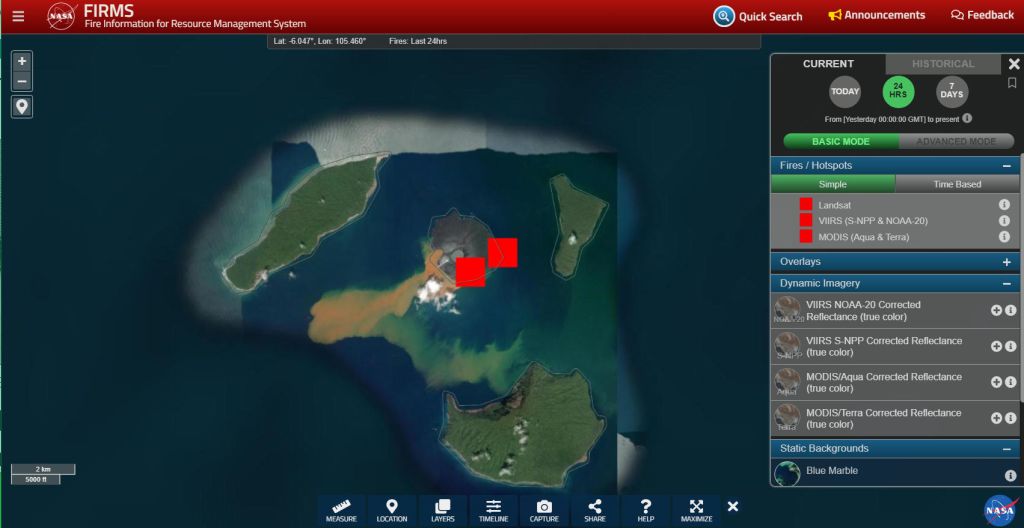The image size is (1024, 528).
Task: Zoom in on the map
Action: (x=22, y=61)
